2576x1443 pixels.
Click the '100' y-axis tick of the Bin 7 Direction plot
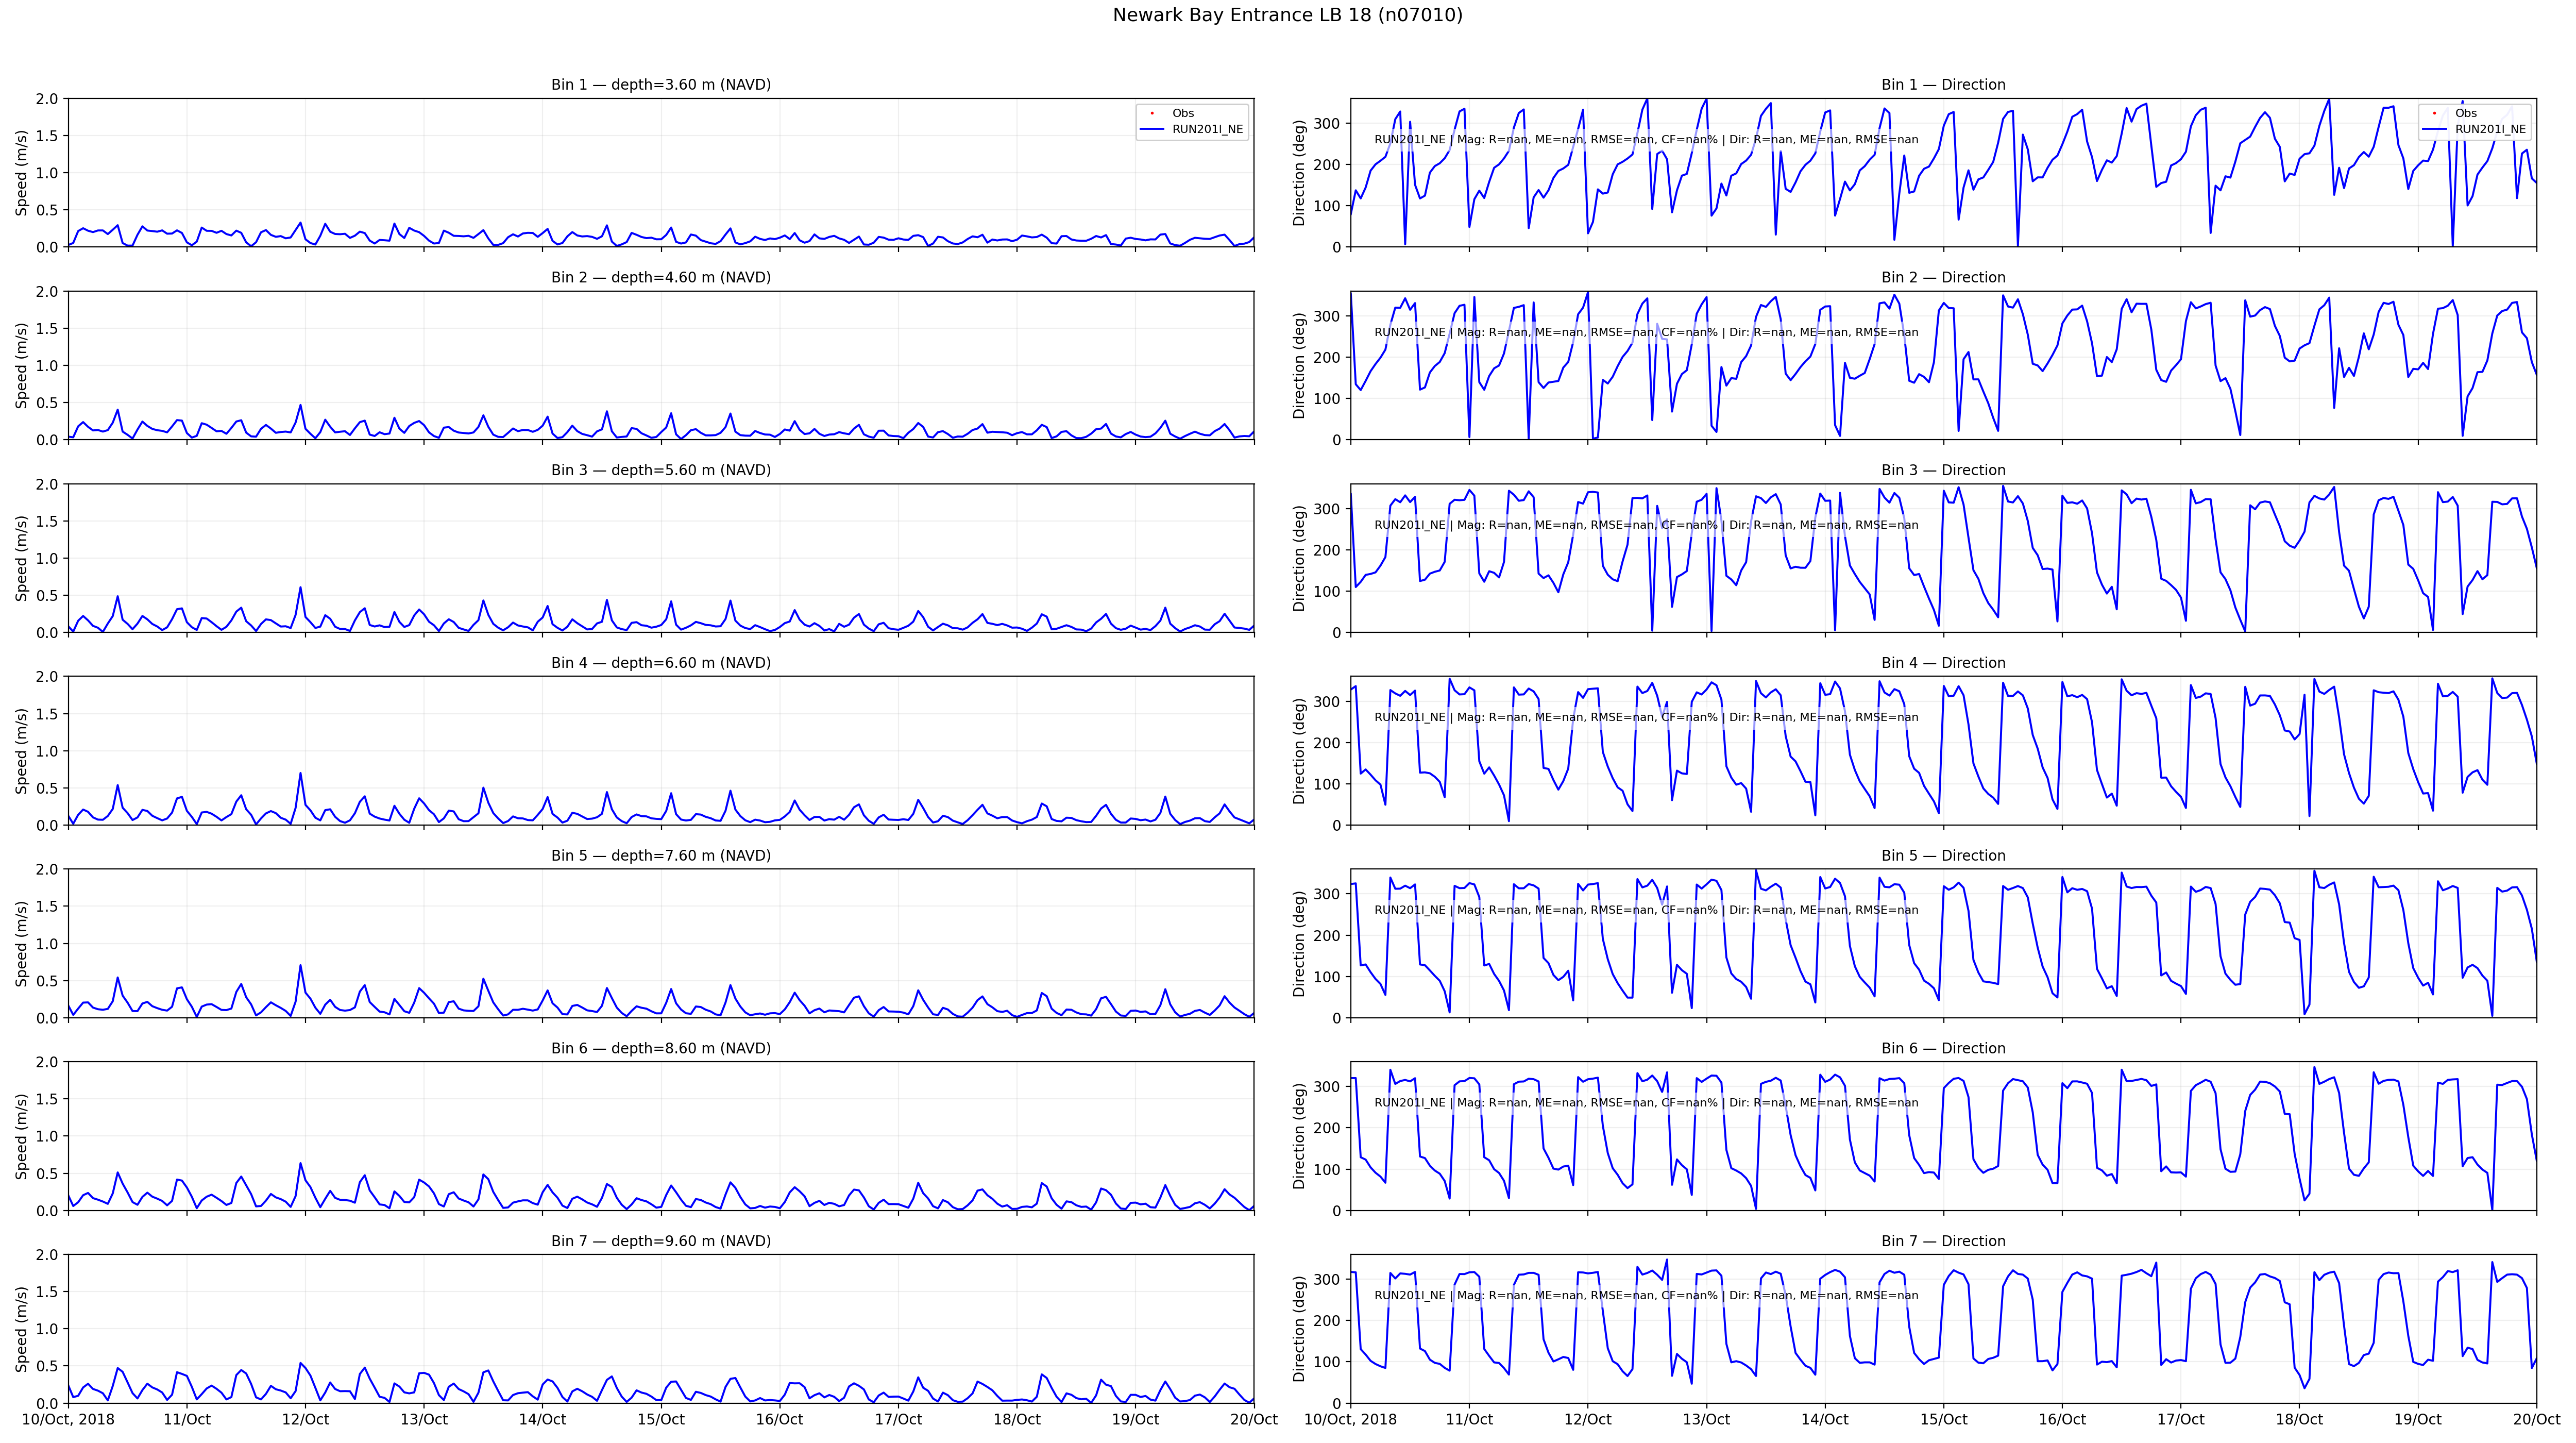pos(1327,1362)
